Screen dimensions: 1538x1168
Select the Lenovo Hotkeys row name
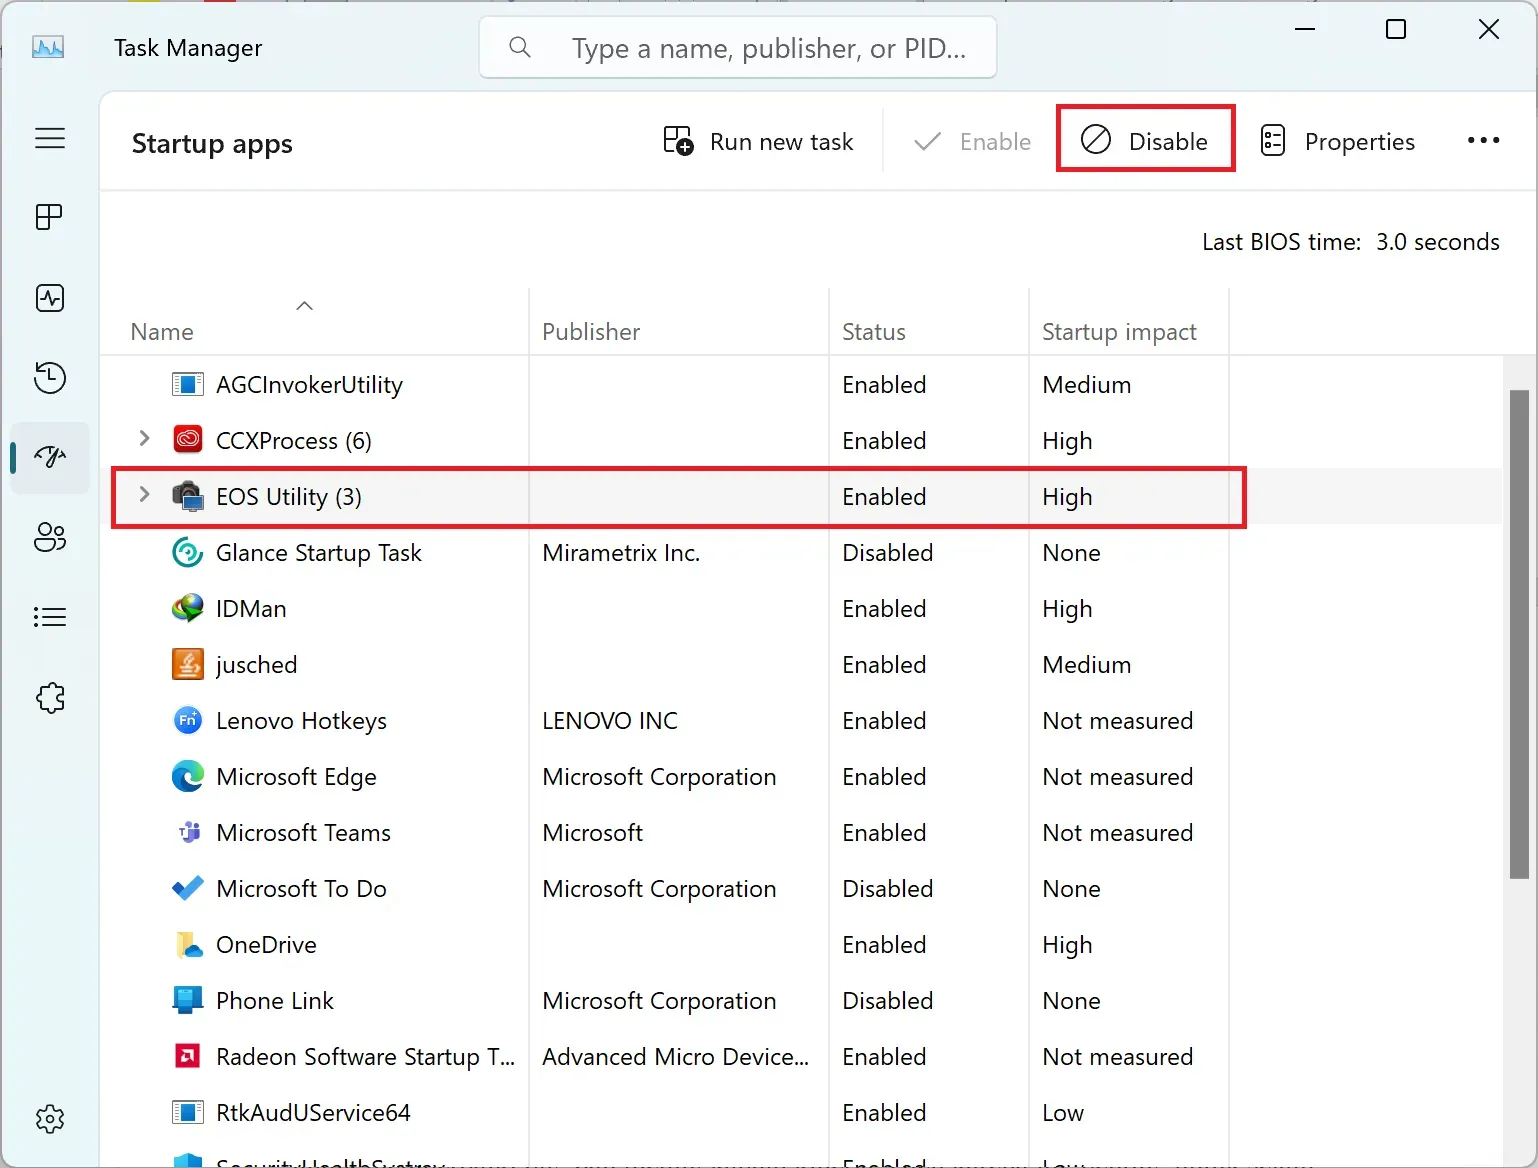click(301, 721)
